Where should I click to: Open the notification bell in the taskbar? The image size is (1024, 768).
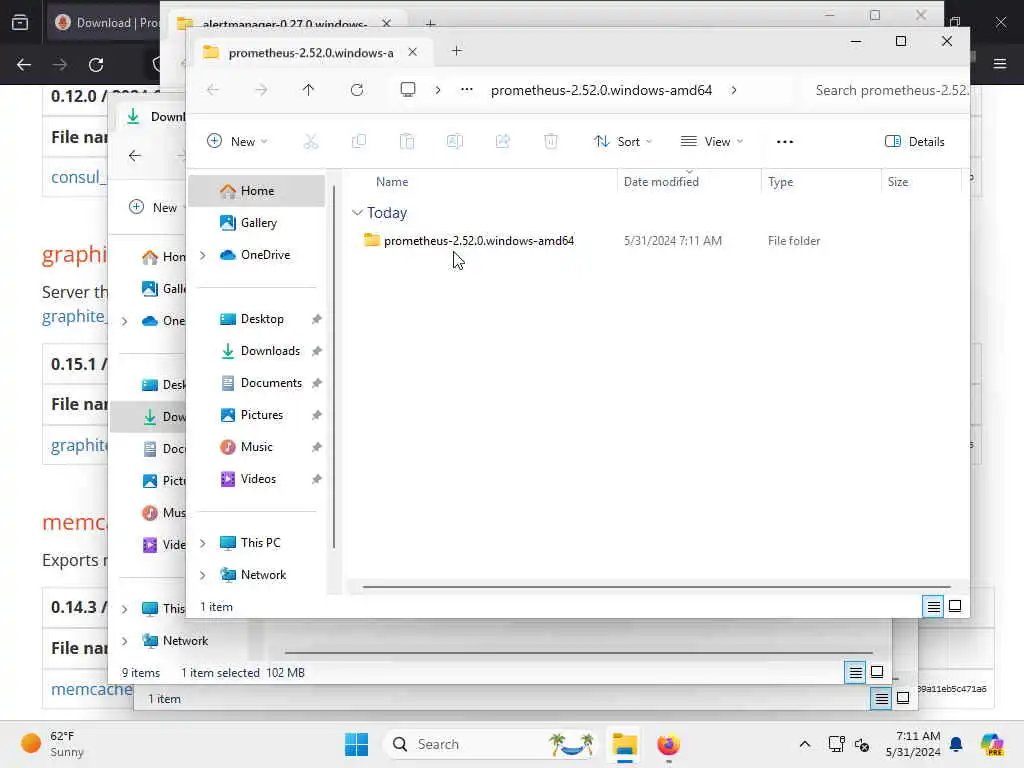956,744
